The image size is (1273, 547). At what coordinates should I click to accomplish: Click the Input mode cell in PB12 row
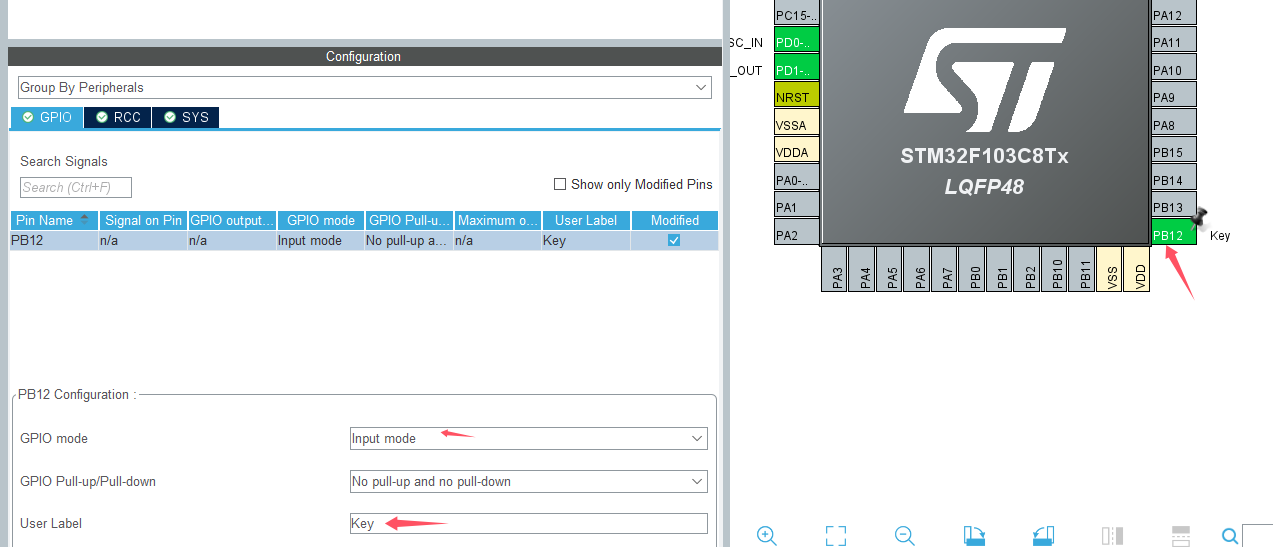pyautogui.click(x=321, y=241)
